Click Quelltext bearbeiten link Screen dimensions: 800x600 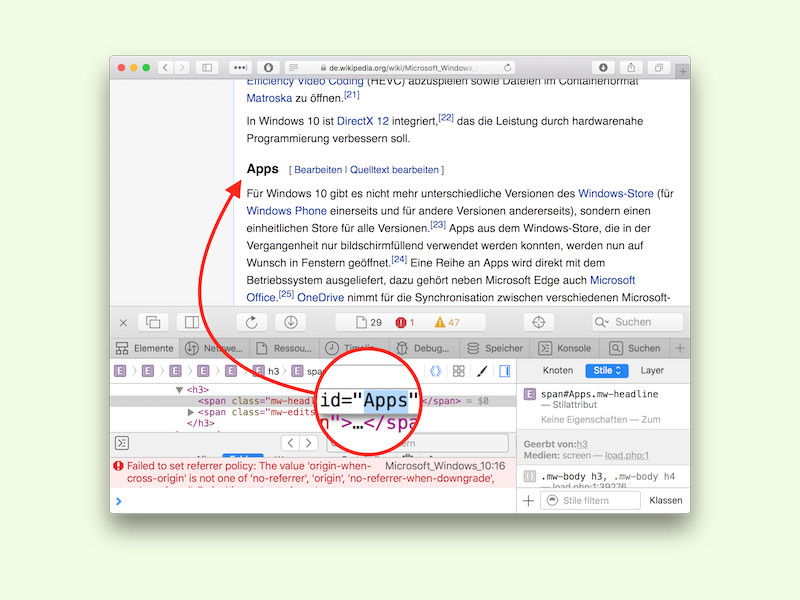(x=394, y=170)
